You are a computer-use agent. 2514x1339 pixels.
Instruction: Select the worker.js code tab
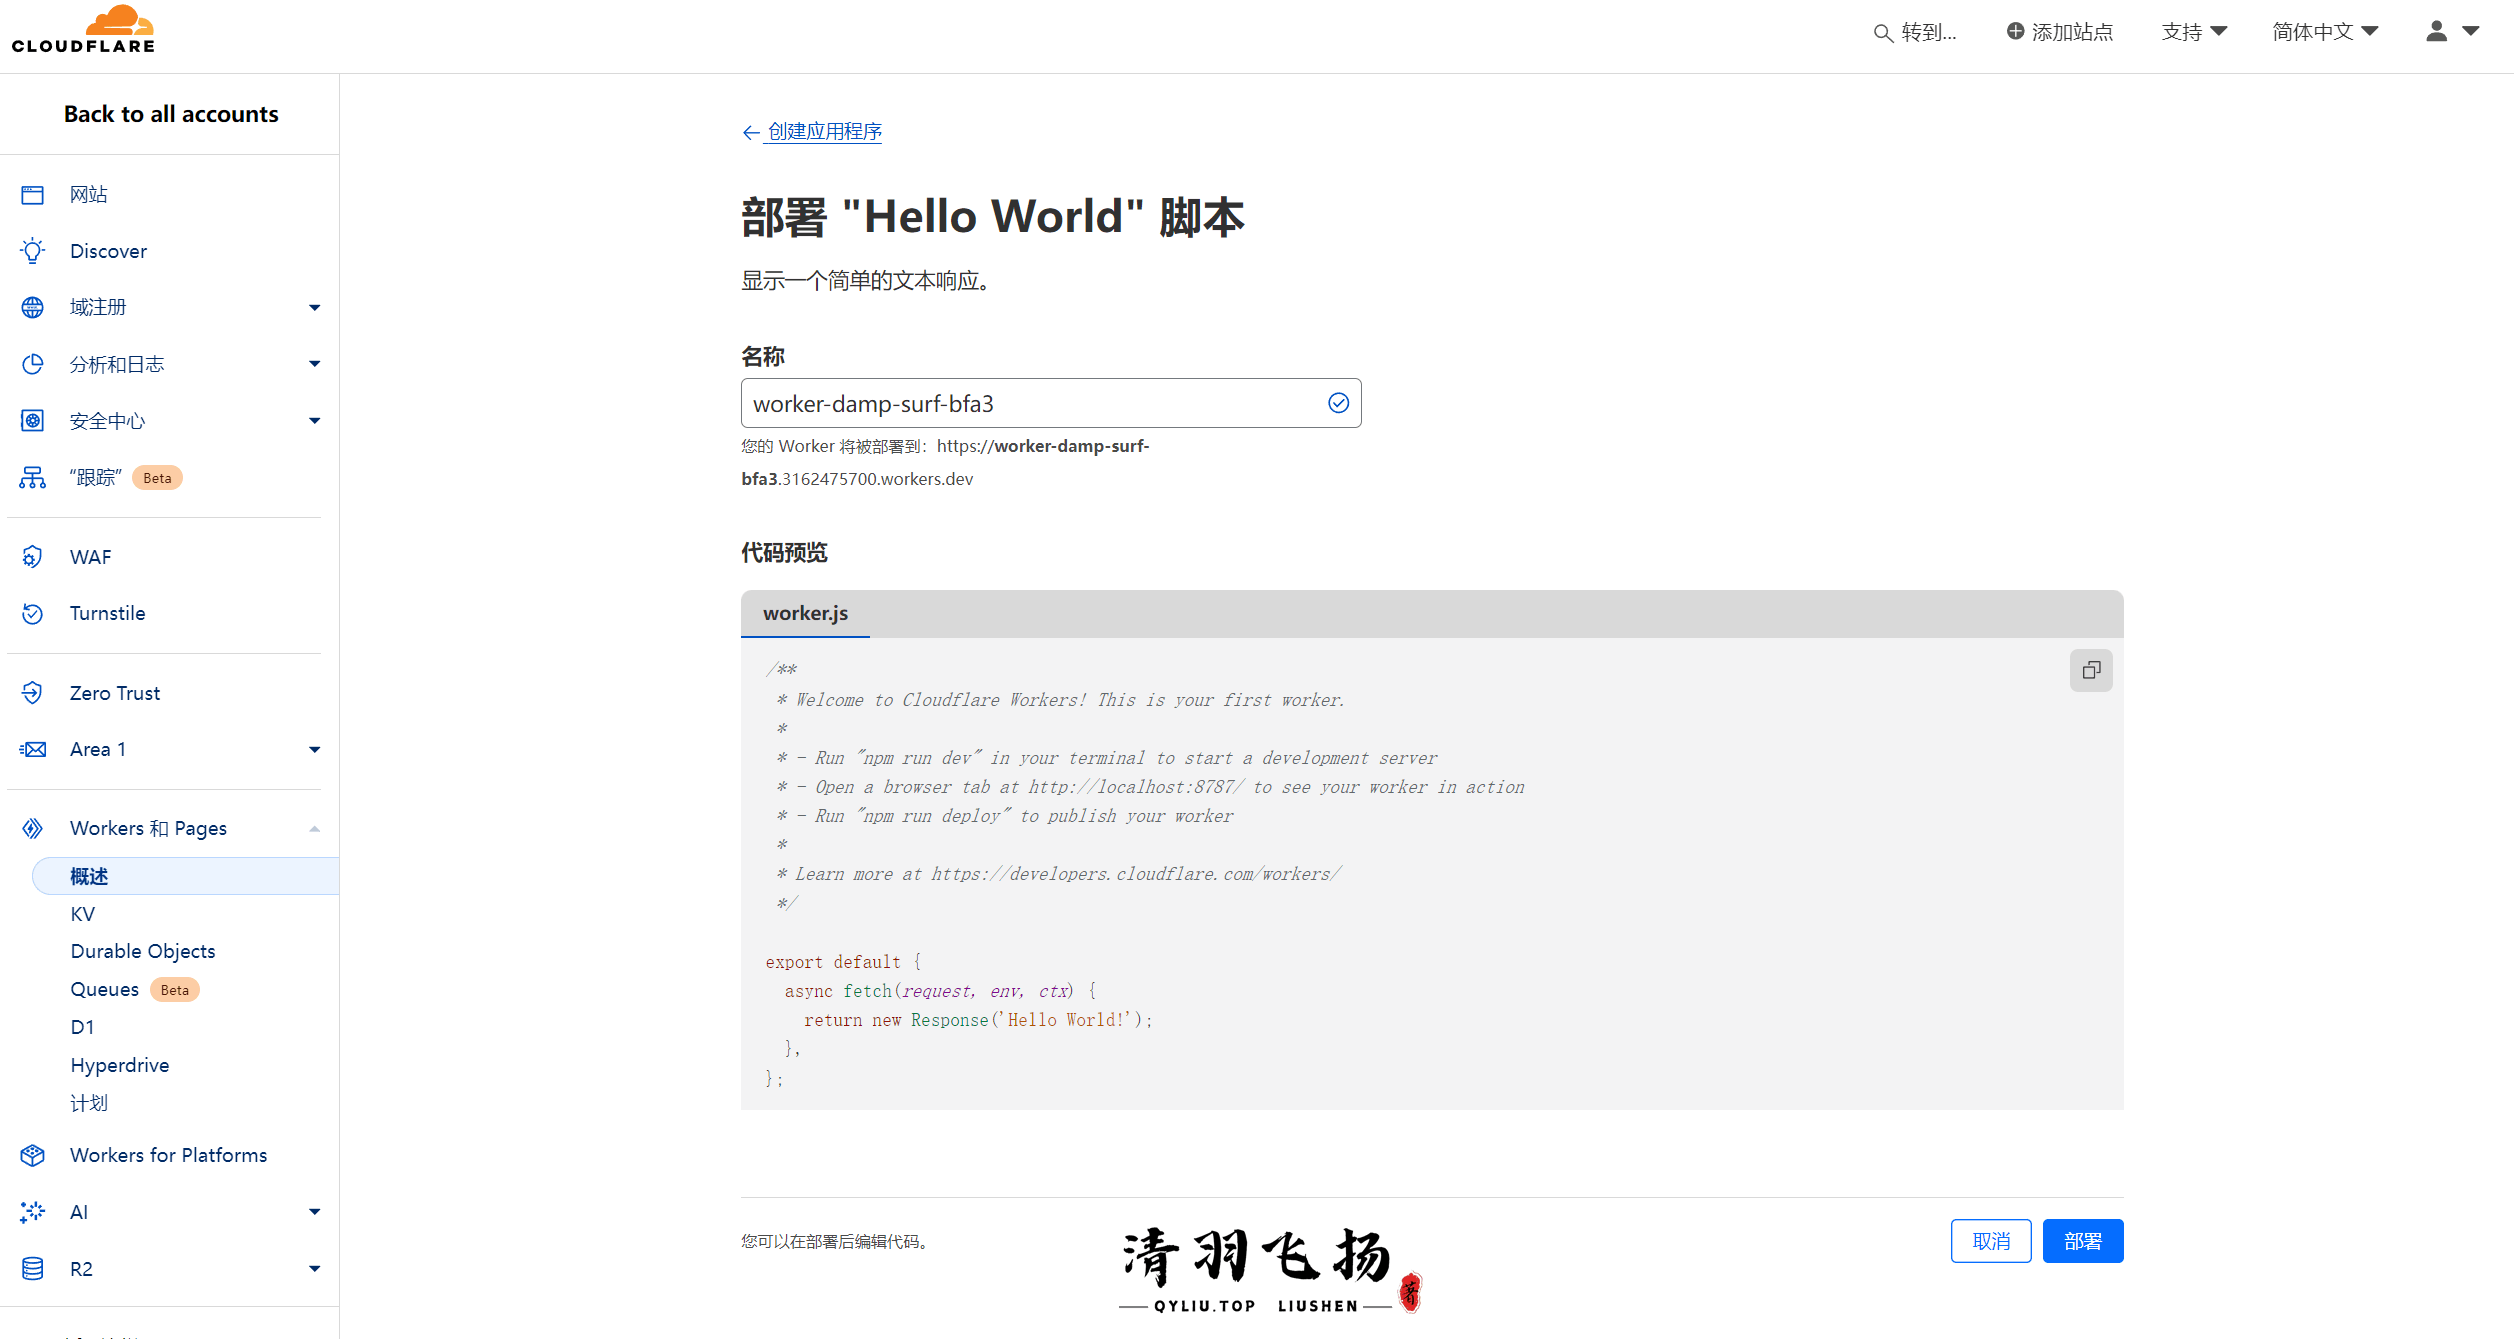[805, 613]
